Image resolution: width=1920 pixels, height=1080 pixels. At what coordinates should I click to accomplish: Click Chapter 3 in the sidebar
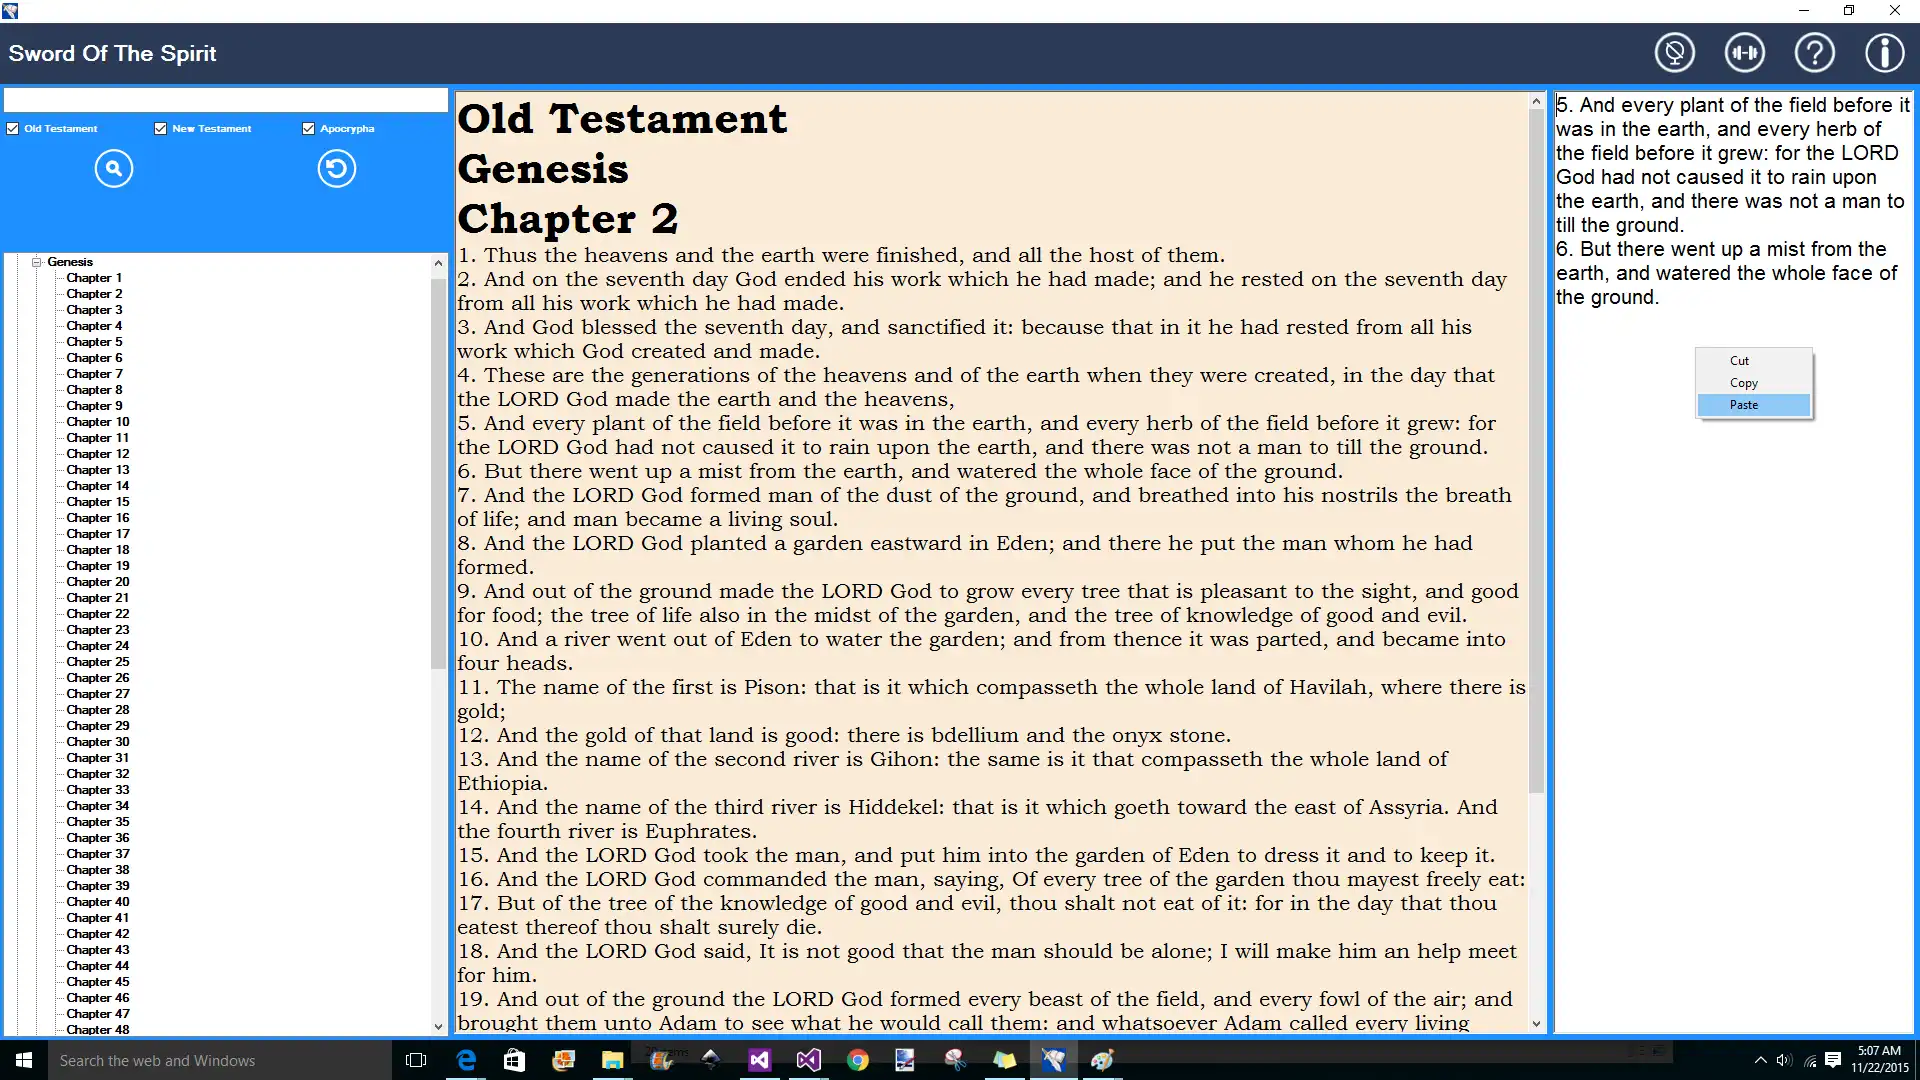pyautogui.click(x=94, y=309)
